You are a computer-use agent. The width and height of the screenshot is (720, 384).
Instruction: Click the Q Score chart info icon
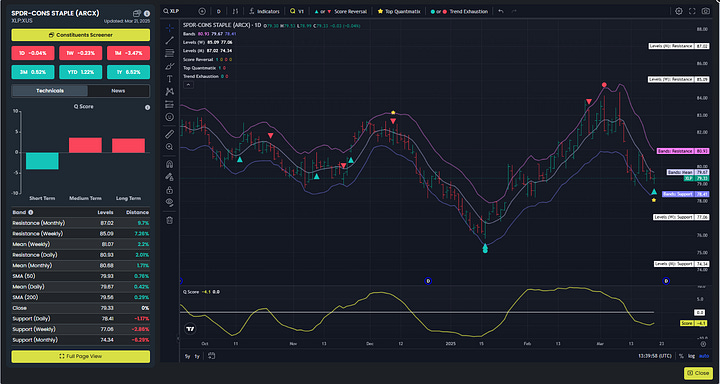[x=147, y=107]
